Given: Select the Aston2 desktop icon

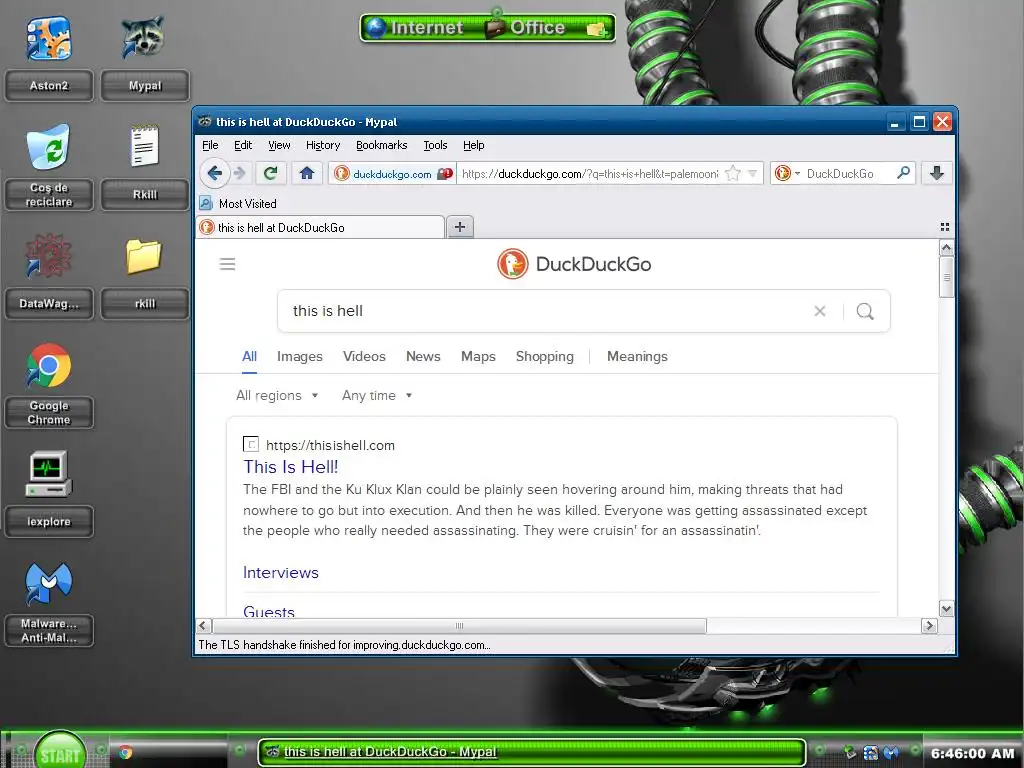Looking at the screenshot, I should point(49,59).
